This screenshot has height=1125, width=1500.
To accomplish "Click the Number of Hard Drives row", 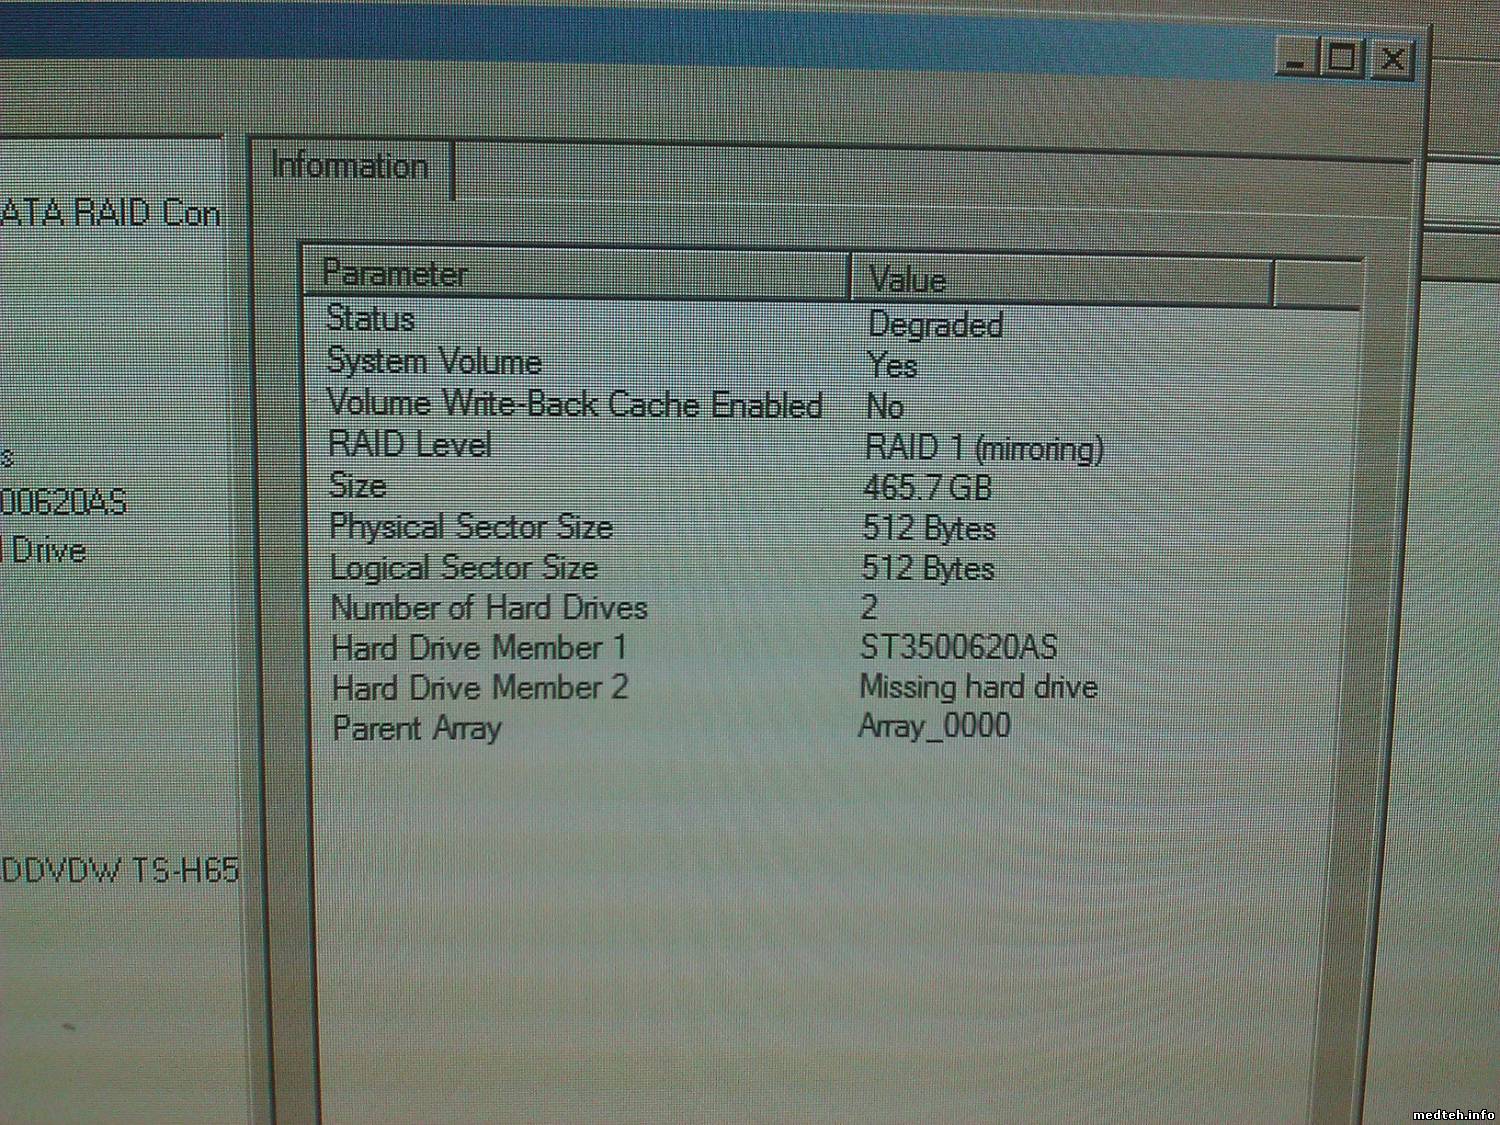I will click(x=489, y=608).
